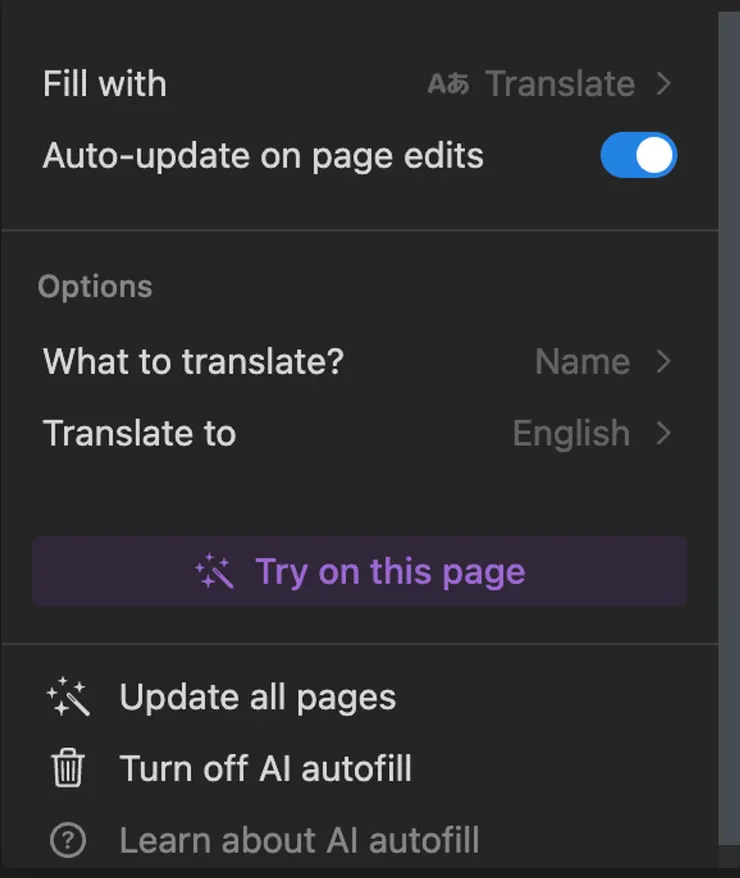The width and height of the screenshot is (740, 878).
Task: Expand the chevron next to English
Action: coord(664,433)
